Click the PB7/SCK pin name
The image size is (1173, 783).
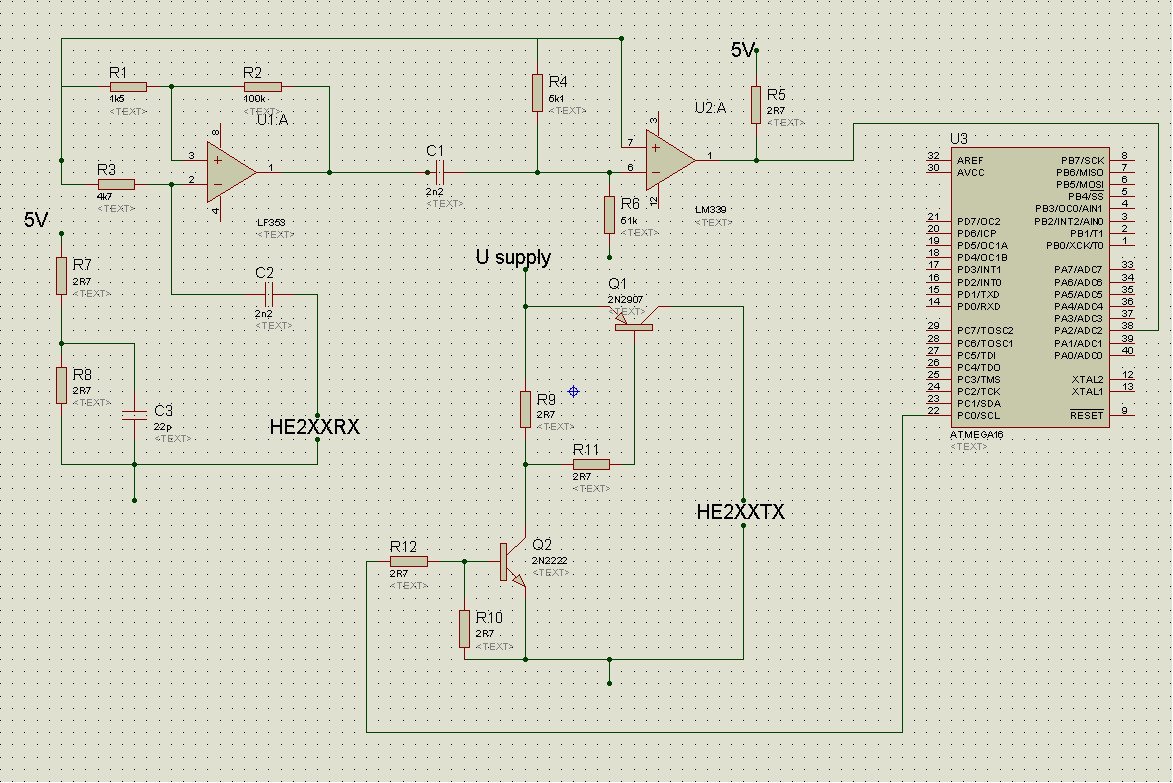coord(1082,161)
